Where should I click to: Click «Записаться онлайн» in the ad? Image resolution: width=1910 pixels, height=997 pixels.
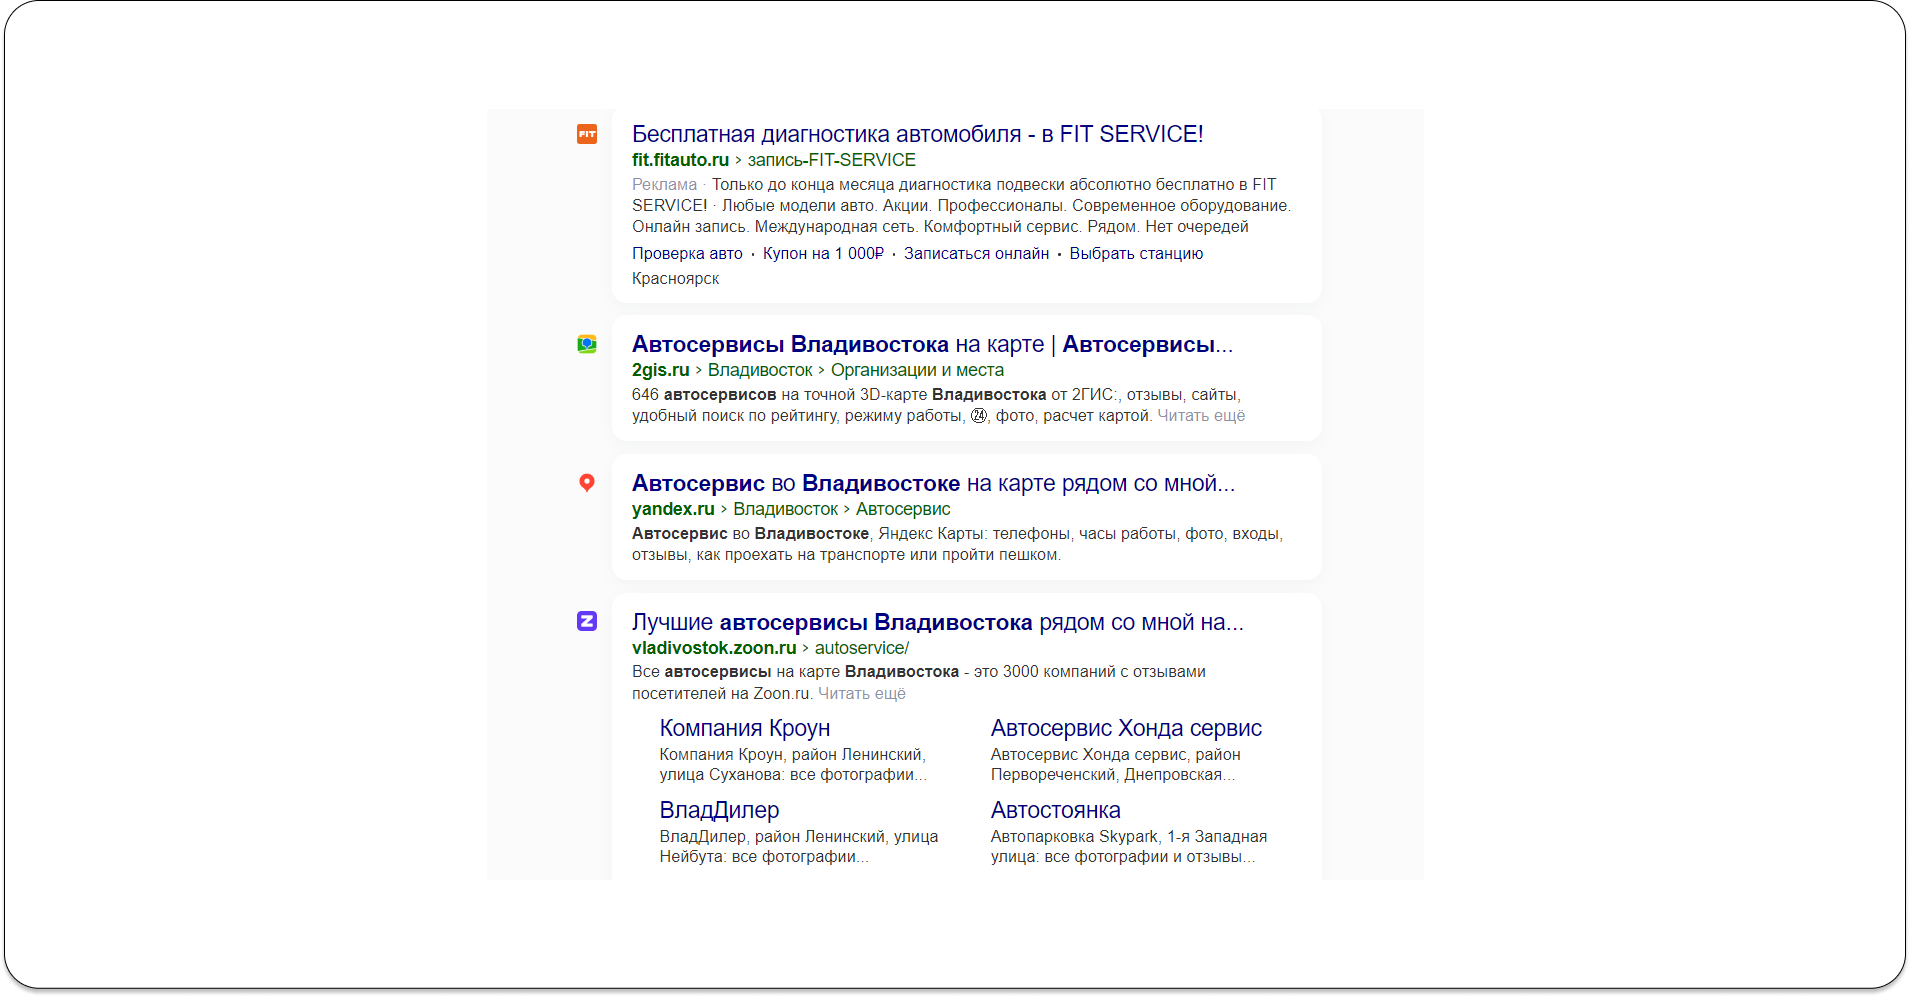click(976, 253)
